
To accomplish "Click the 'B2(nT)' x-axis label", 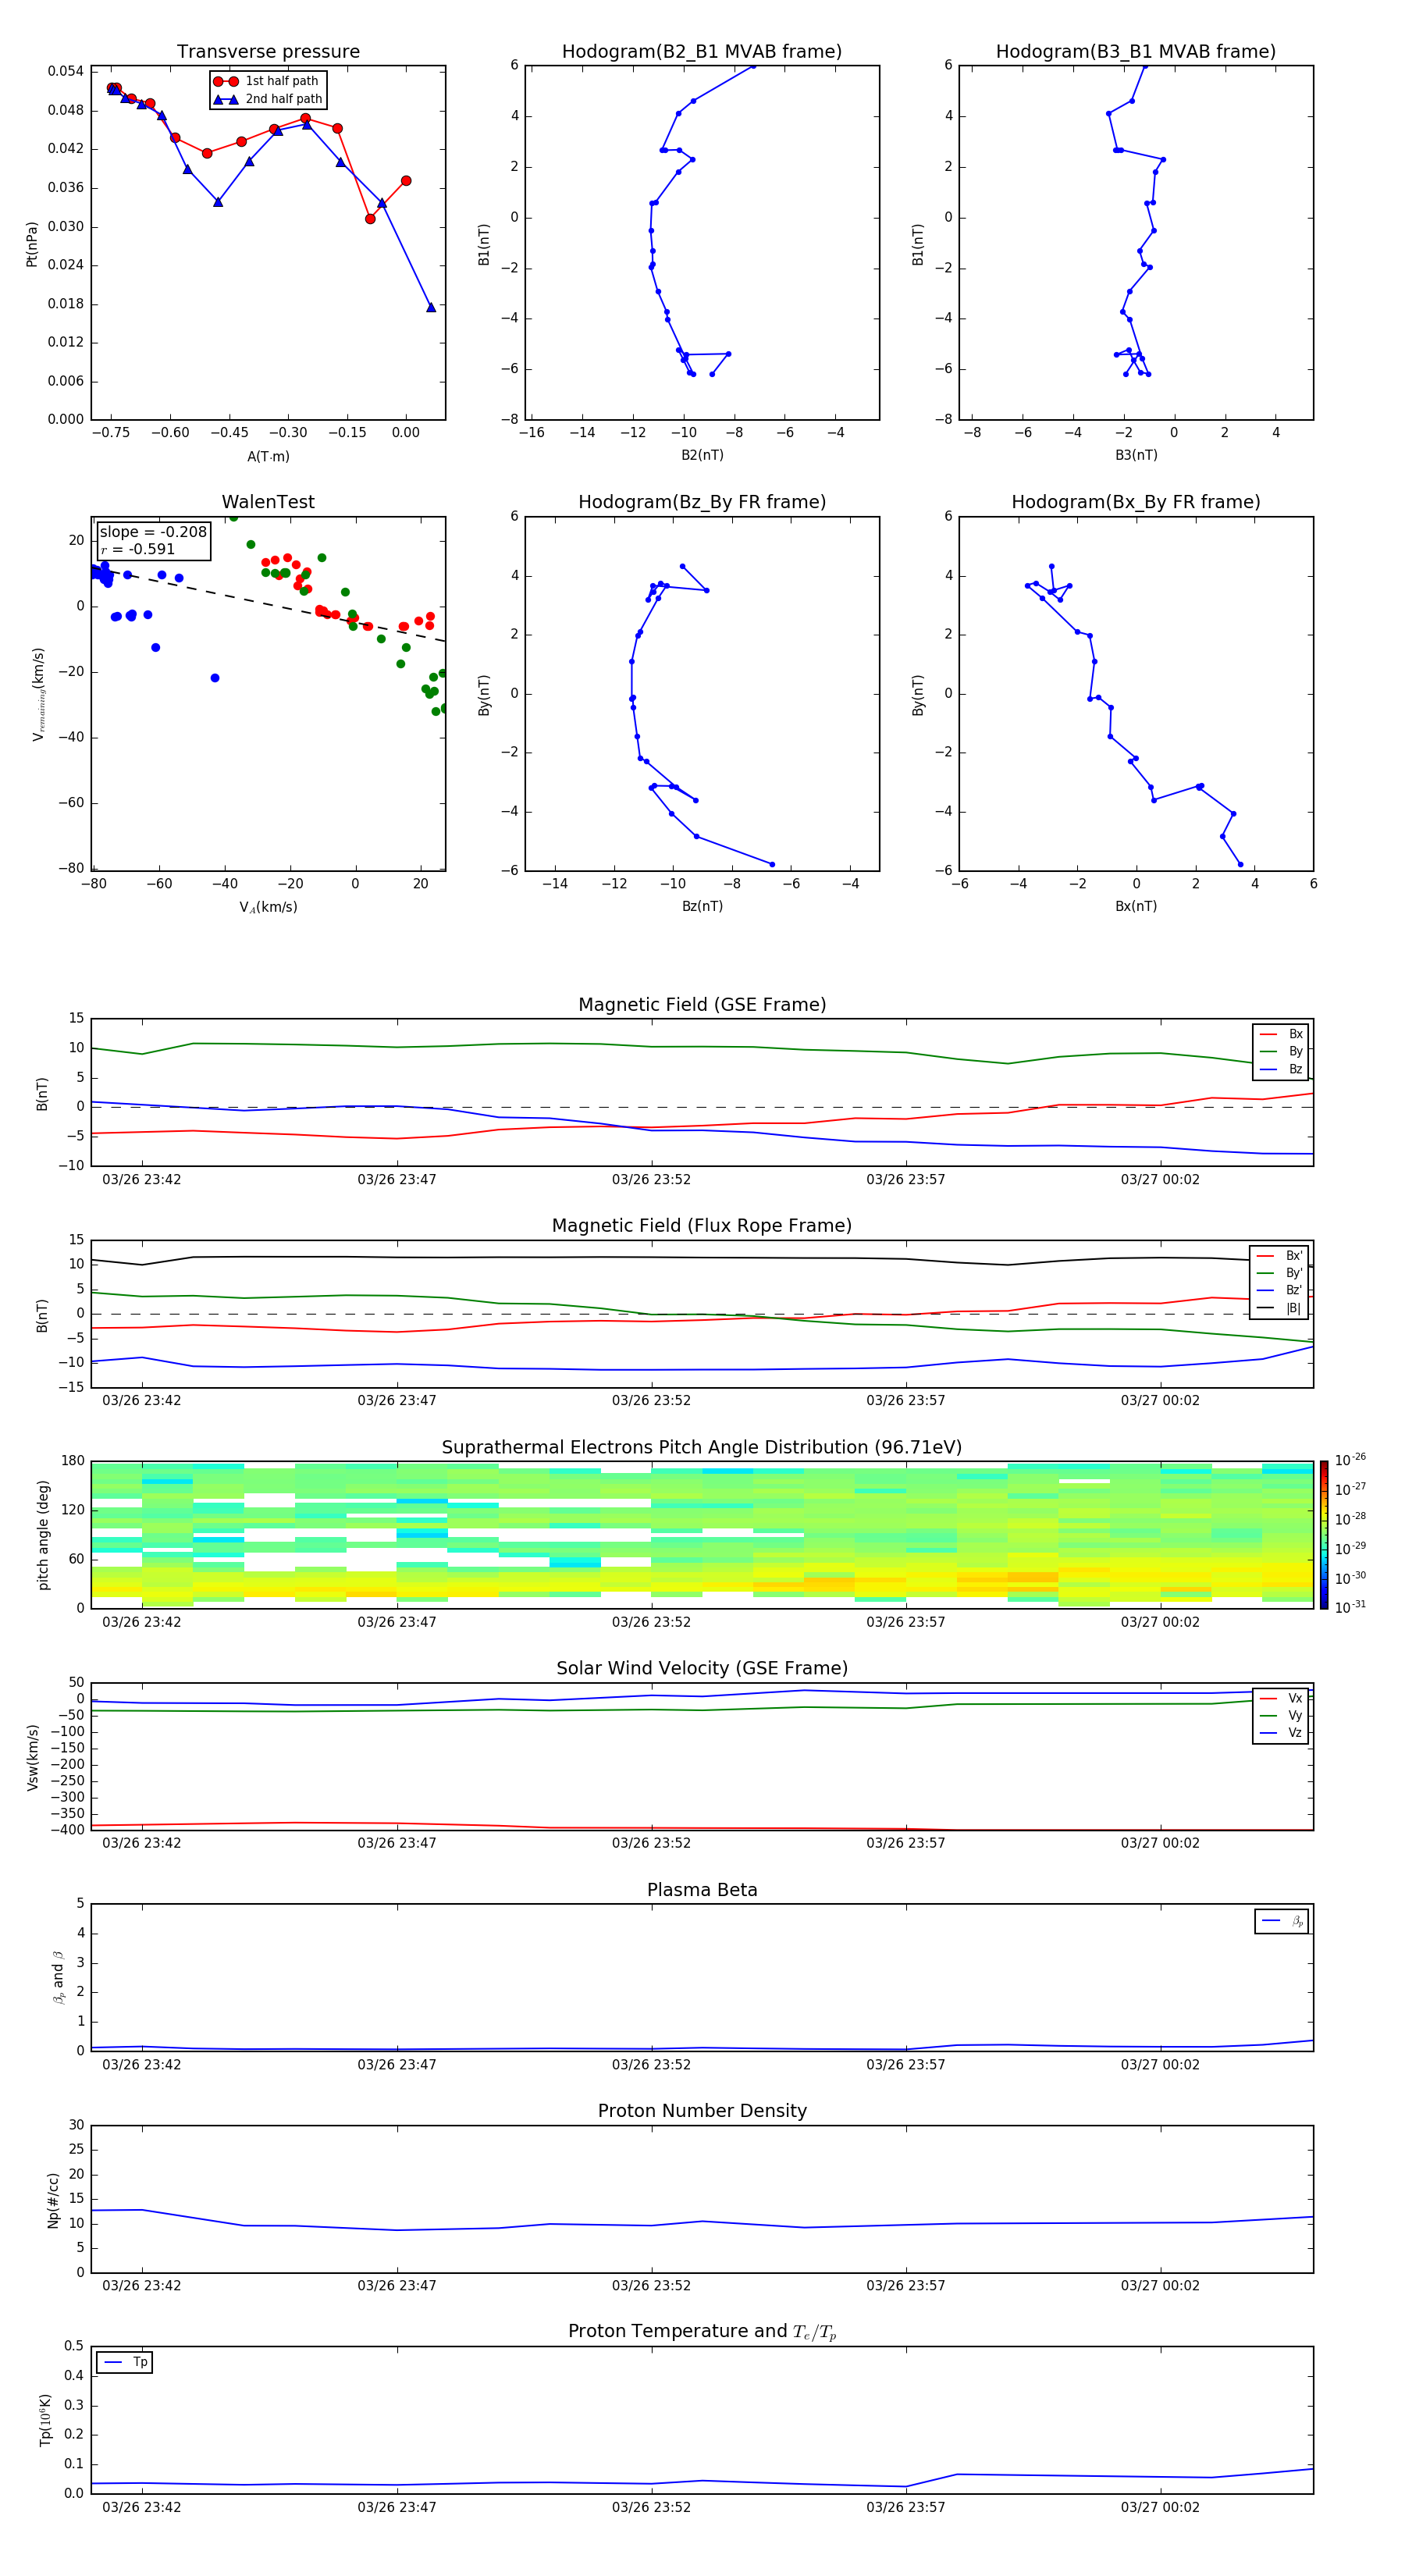I will pos(702,455).
